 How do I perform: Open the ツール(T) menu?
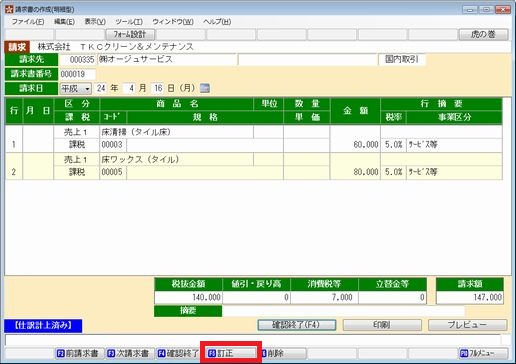(129, 22)
